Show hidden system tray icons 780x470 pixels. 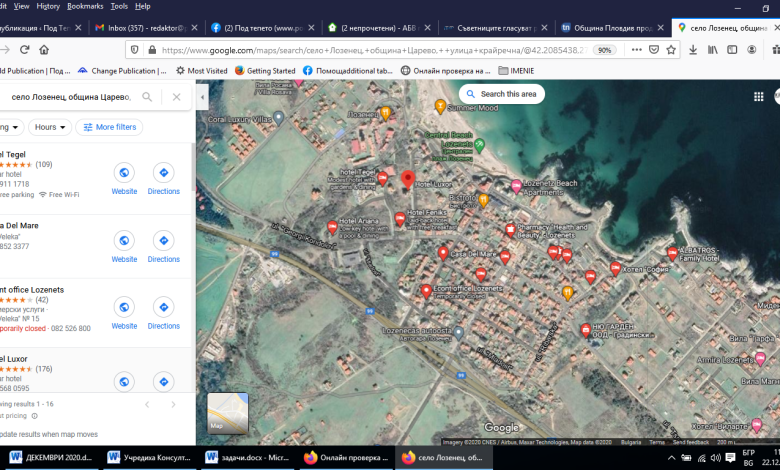pyautogui.click(x=671, y=458)
